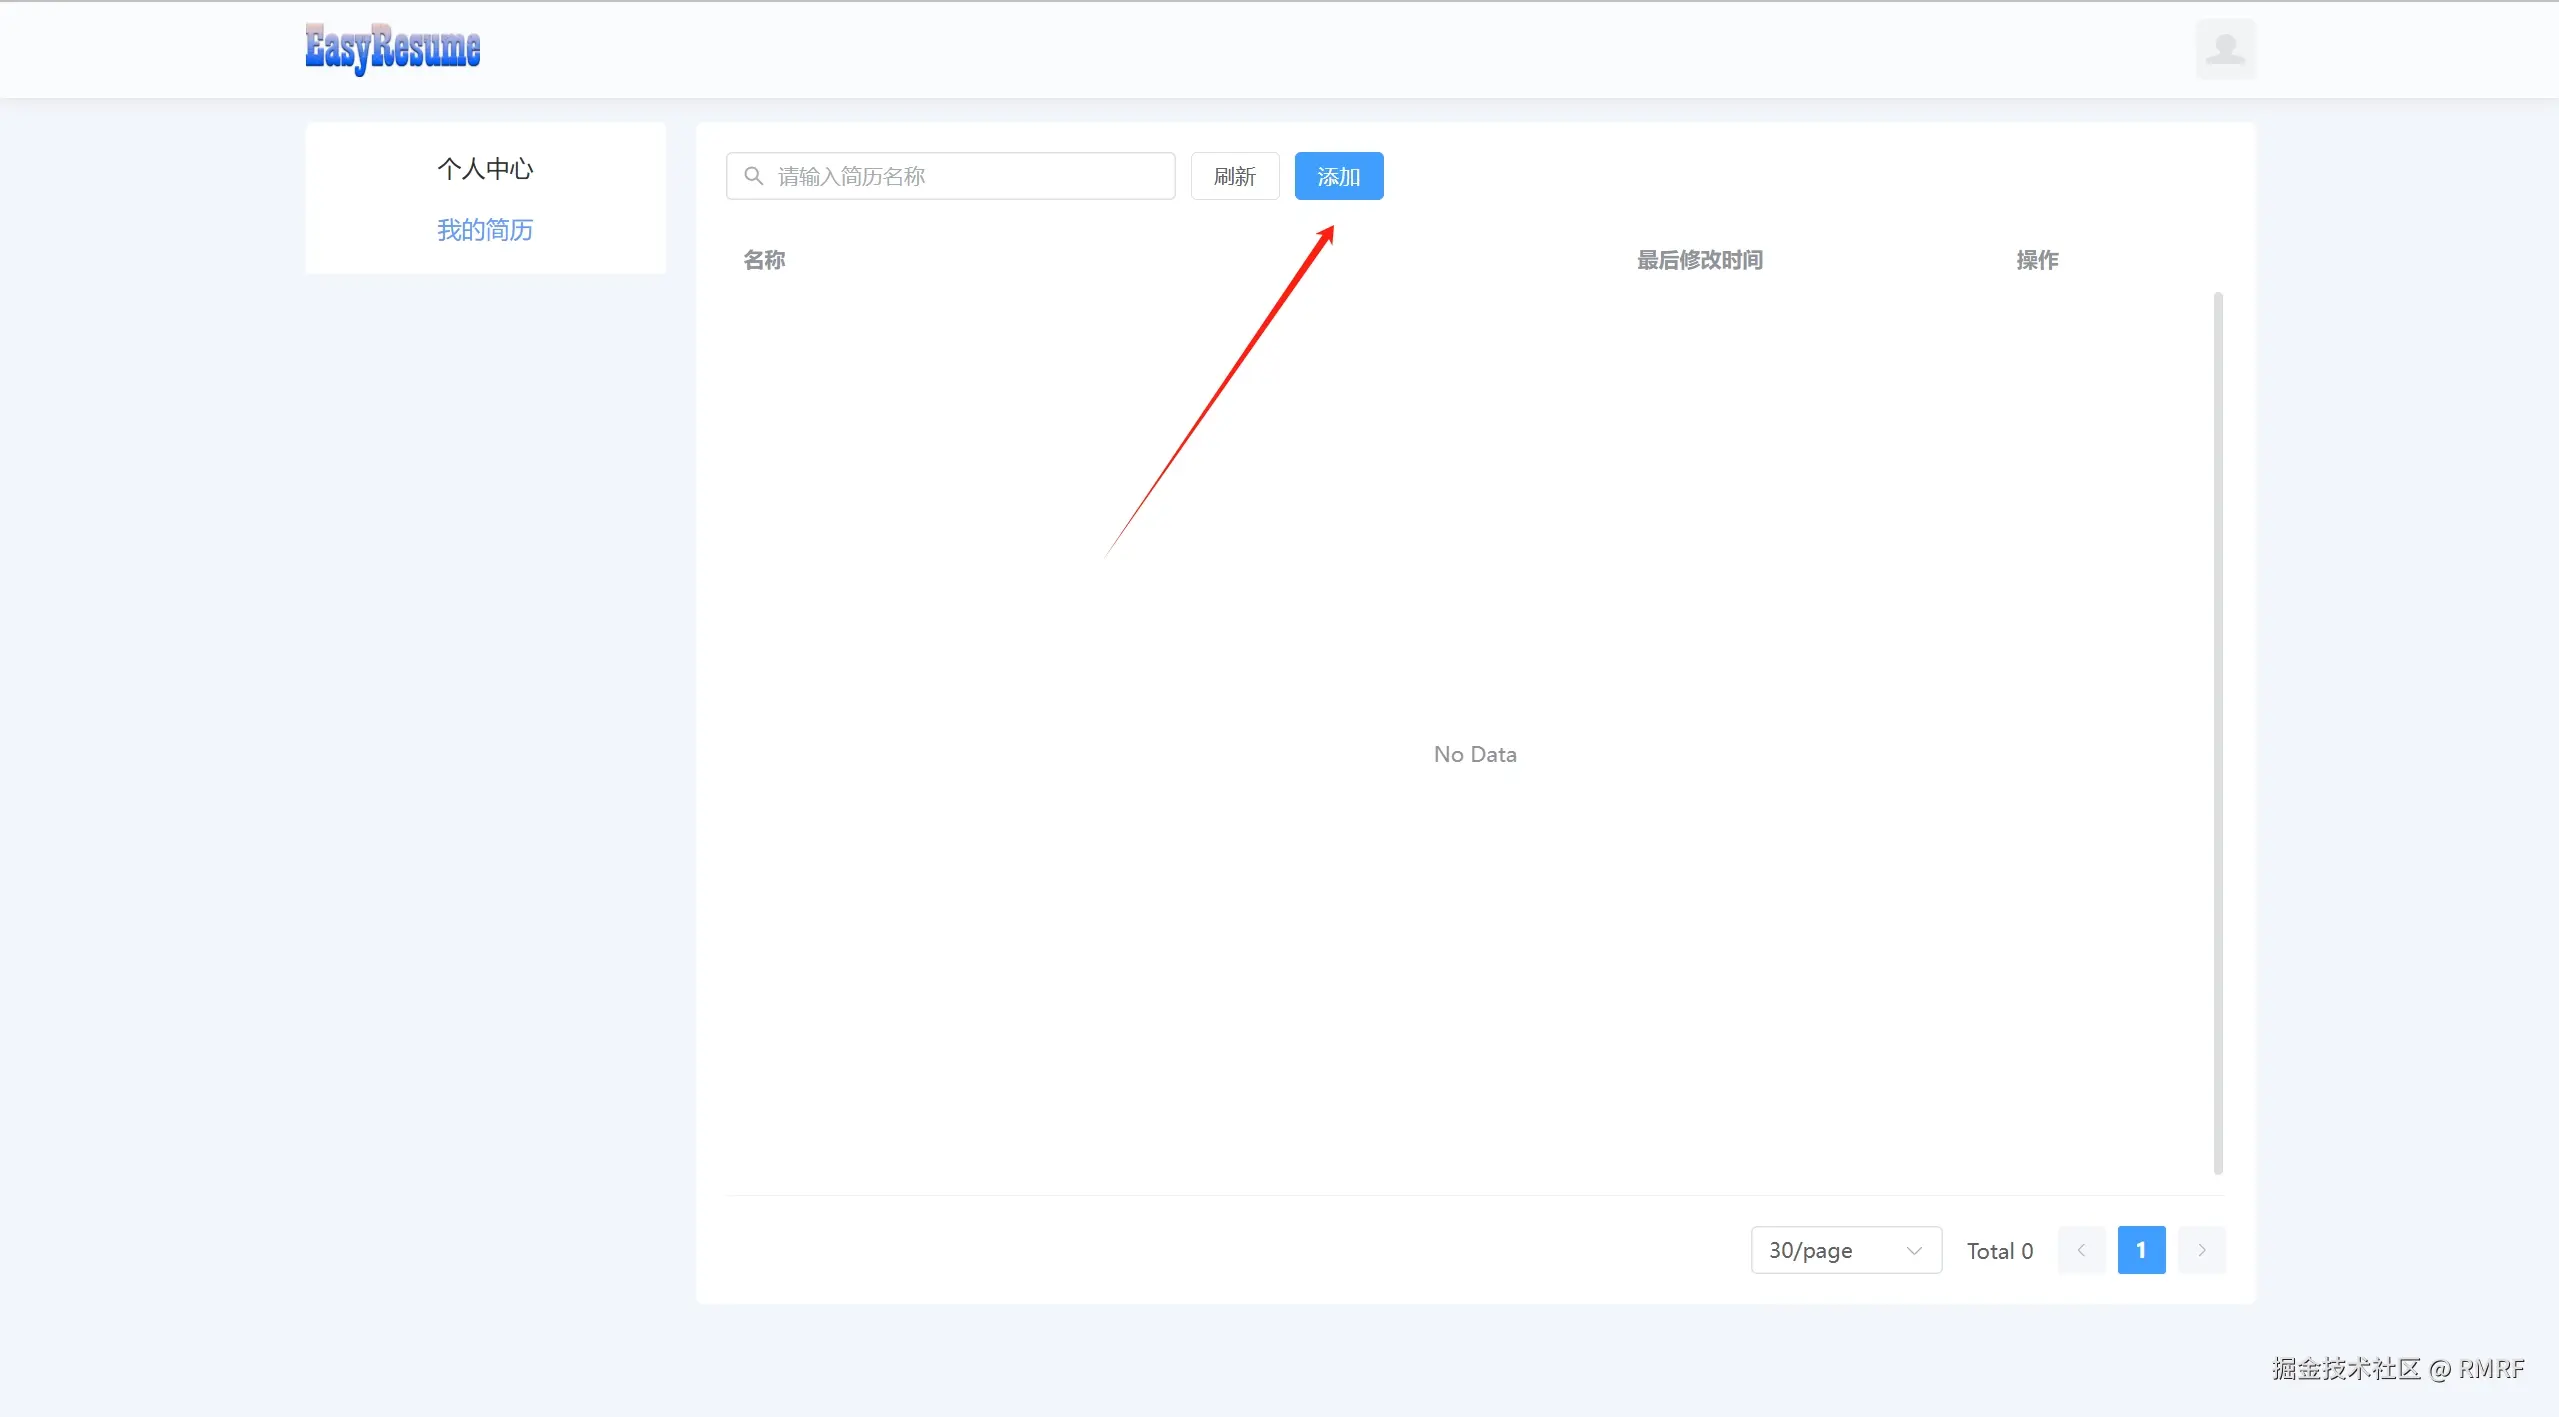Go to the previous page arrow
Screen dimensions: 2559x1417
[x=2081, y=1250]
